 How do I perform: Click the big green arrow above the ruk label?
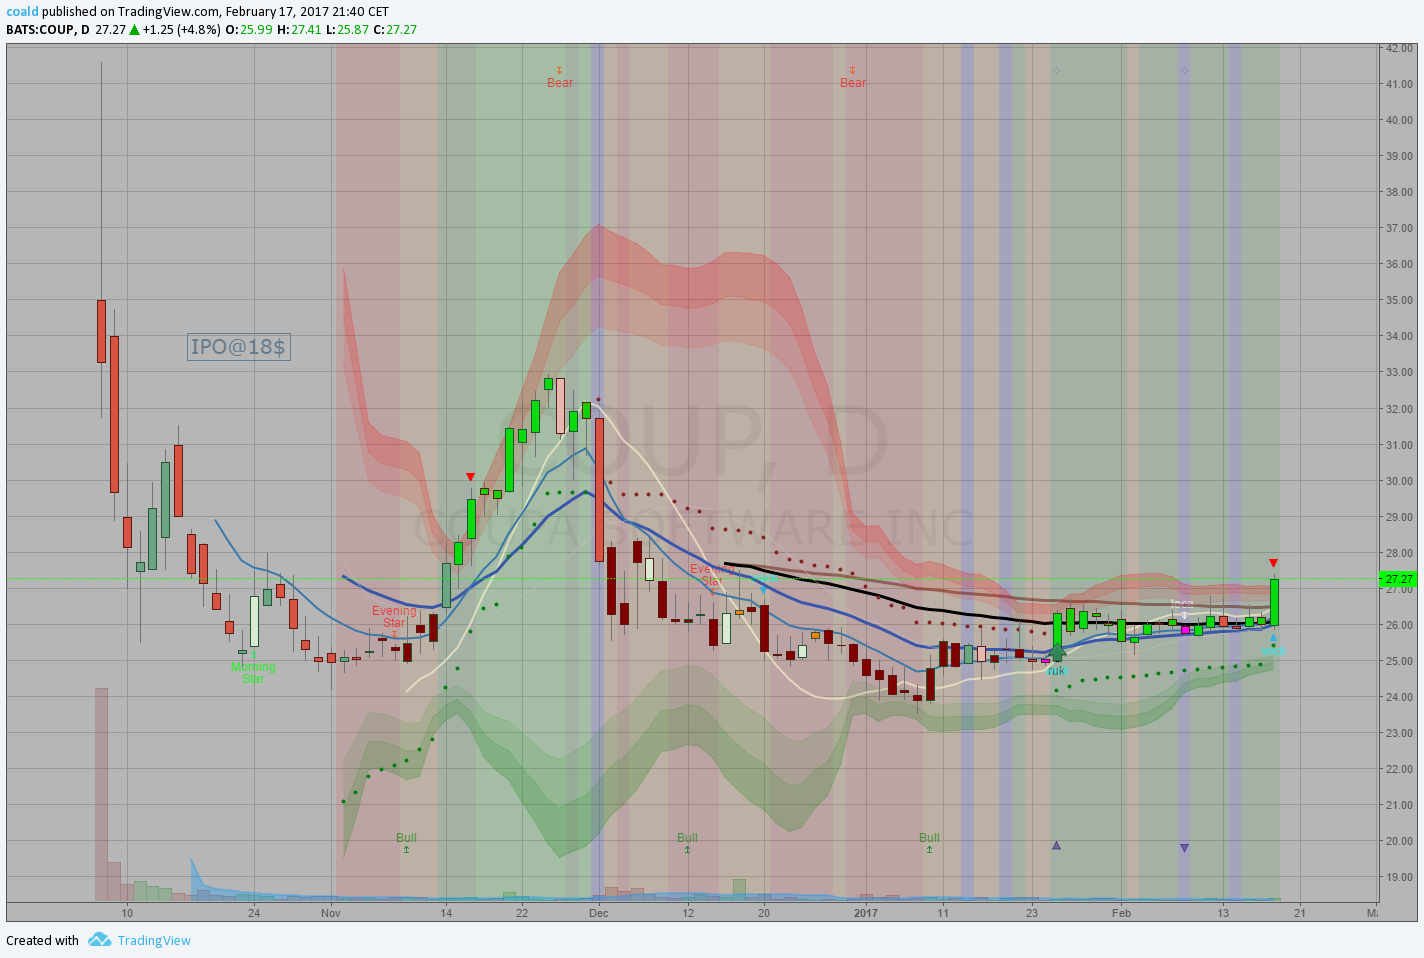point(1057,653)
